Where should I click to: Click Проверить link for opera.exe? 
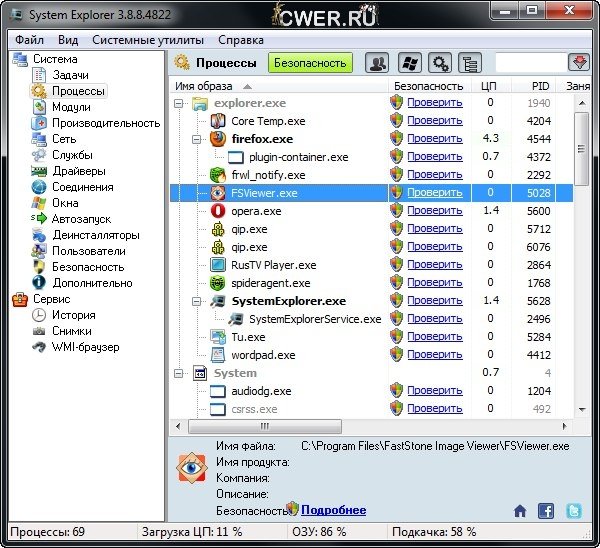pyautogui.click(x=435, y=210)
